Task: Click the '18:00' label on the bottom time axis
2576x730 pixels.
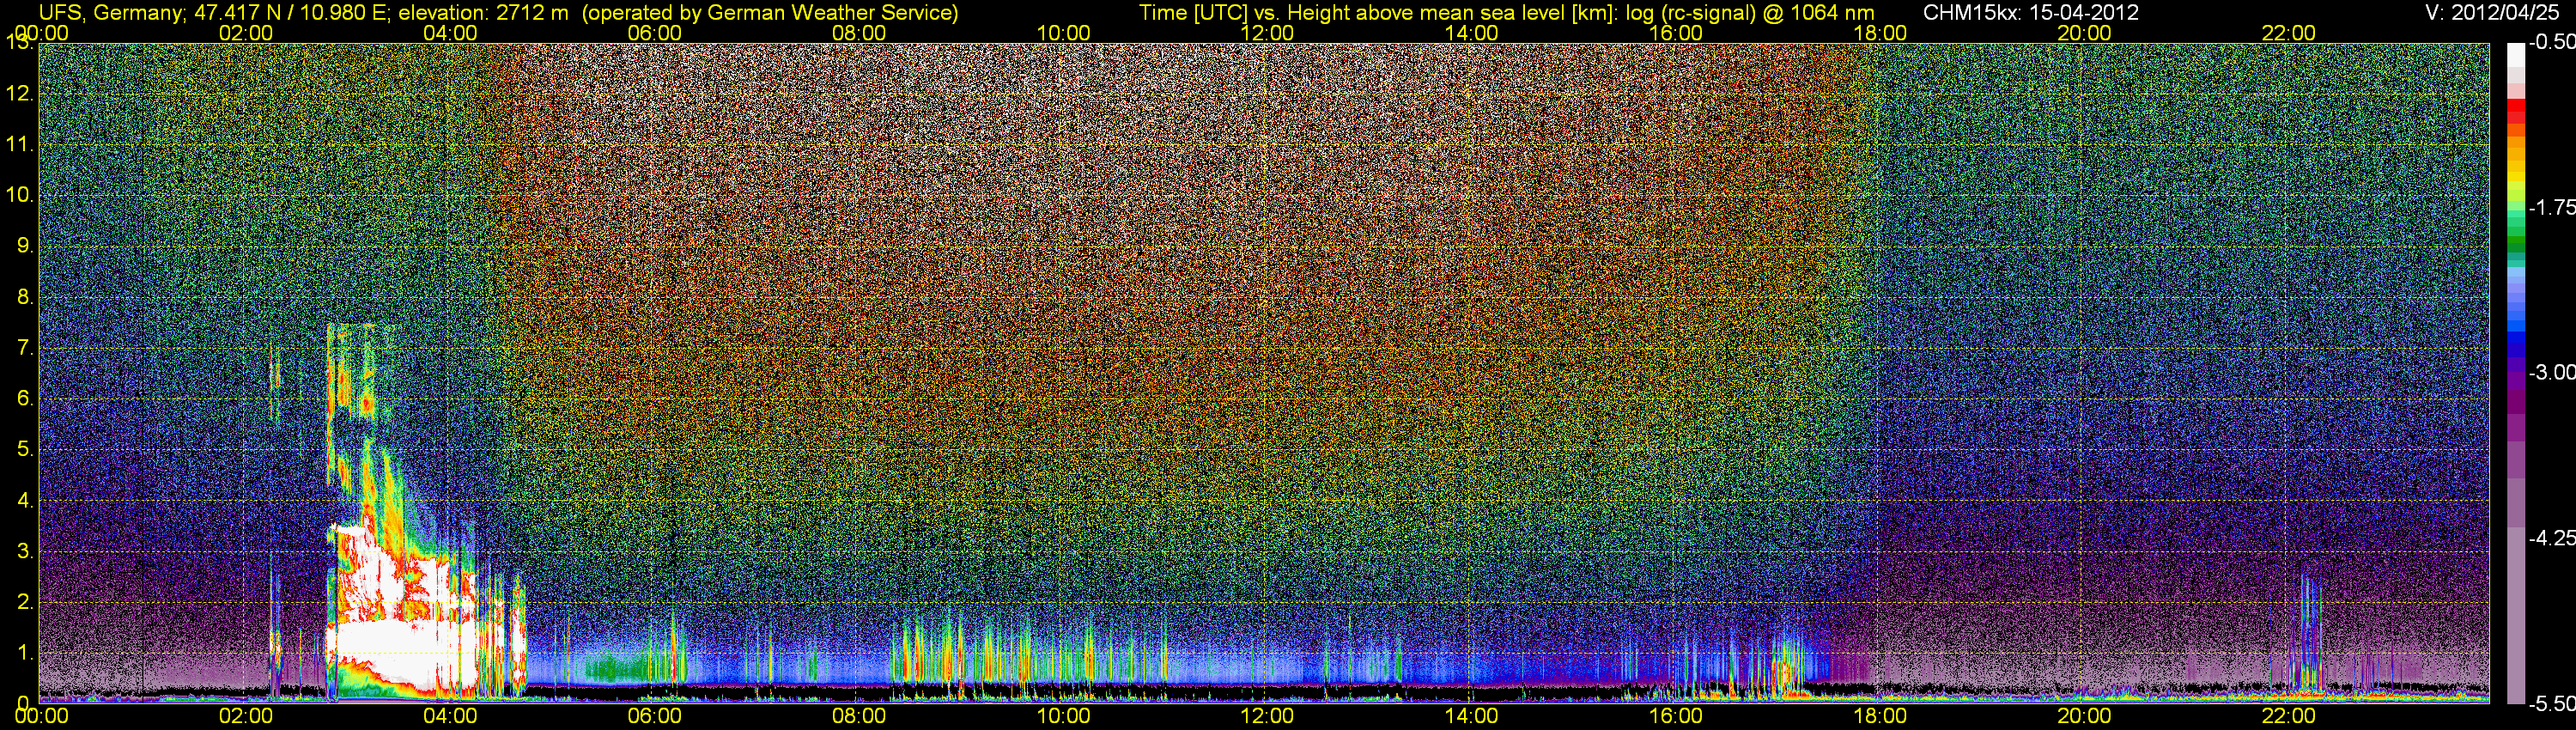Action: coord(1880,716)
